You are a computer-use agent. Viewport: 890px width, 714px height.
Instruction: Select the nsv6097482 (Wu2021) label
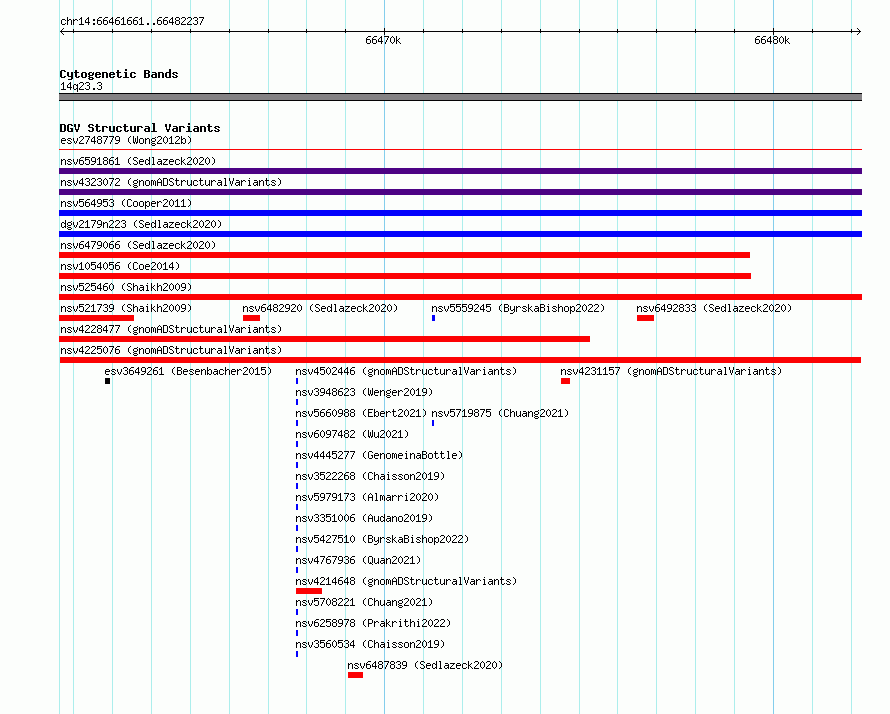point(352,434)
